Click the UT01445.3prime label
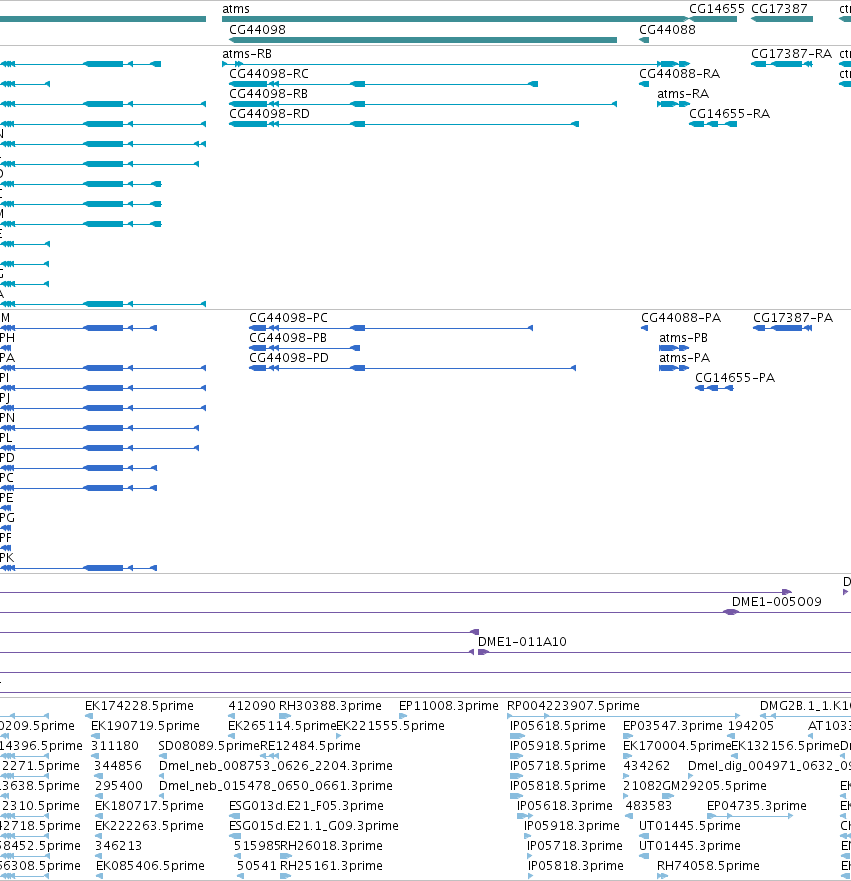This screenshot has height=881, width=851. coord(690,846)
